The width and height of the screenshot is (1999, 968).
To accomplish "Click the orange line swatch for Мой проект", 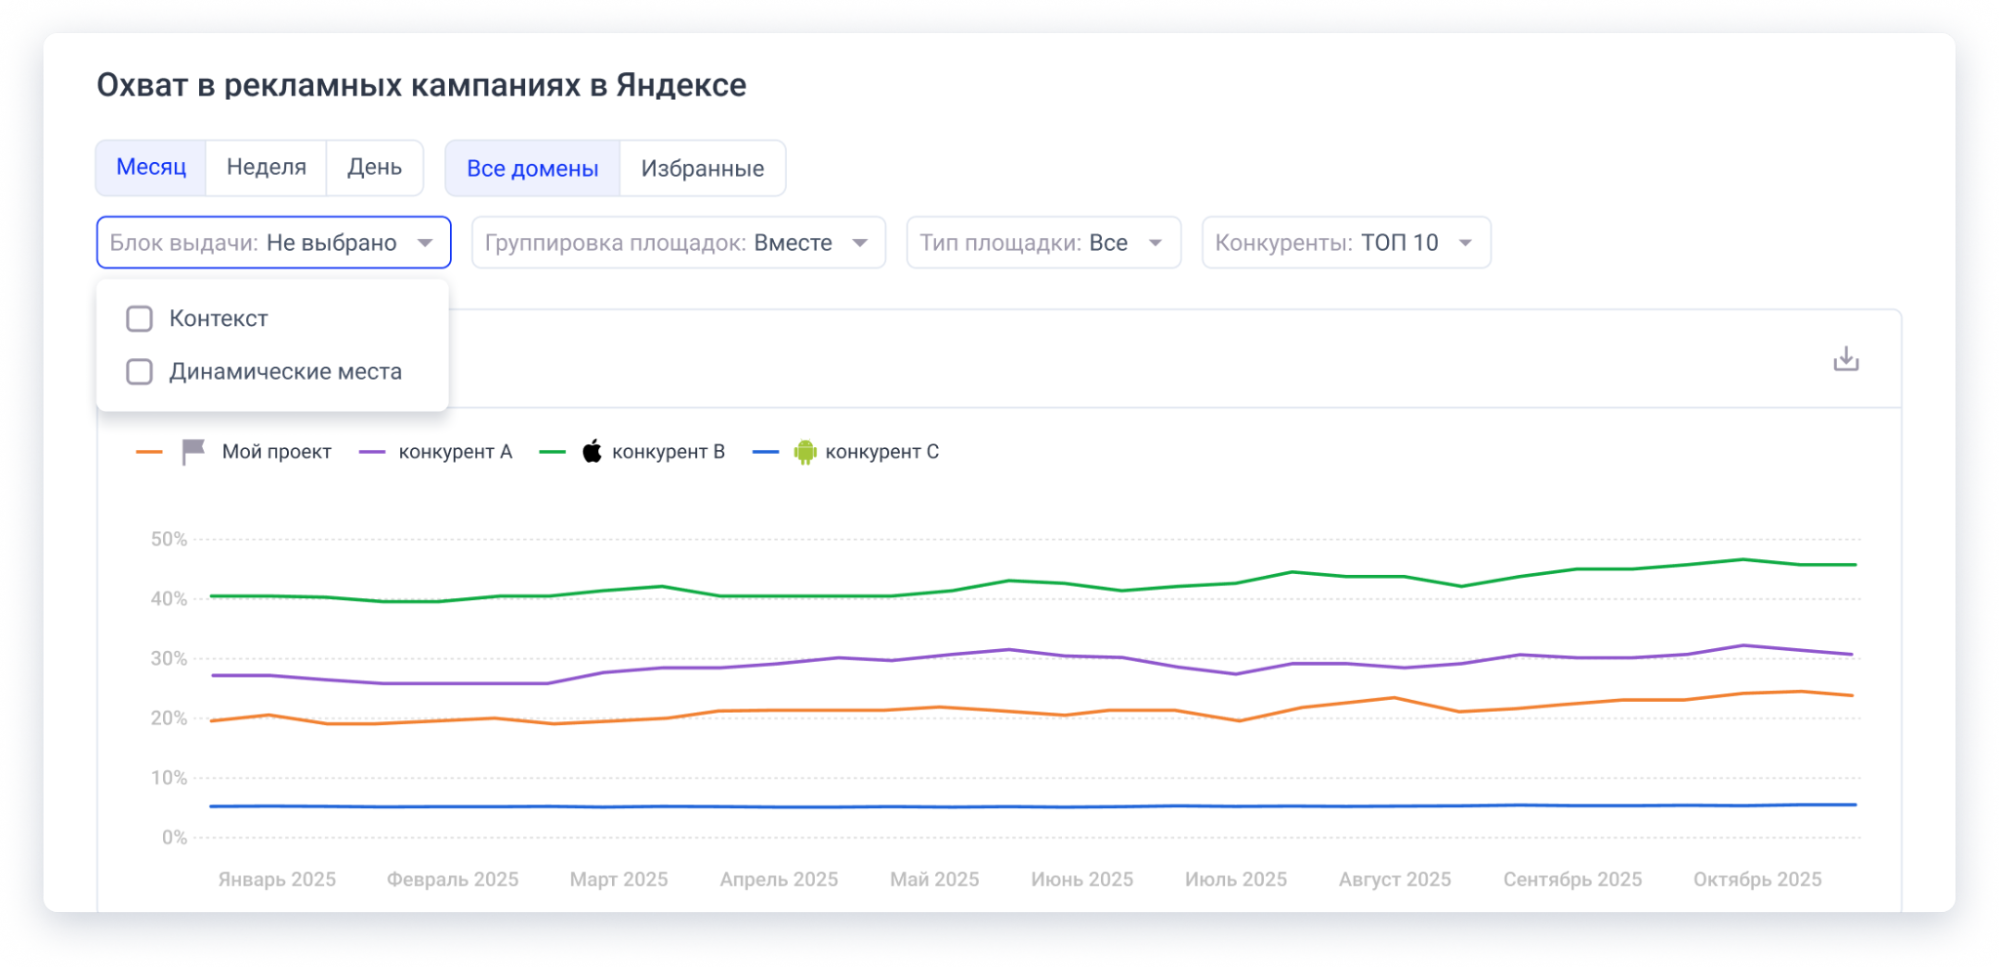I will point(149,452).
